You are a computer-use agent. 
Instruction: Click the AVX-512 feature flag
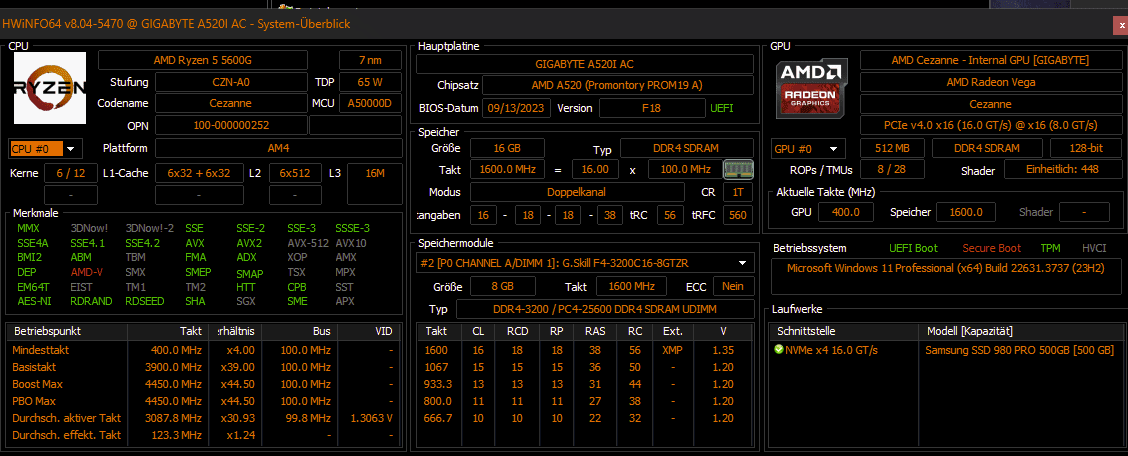pos(307,243)
